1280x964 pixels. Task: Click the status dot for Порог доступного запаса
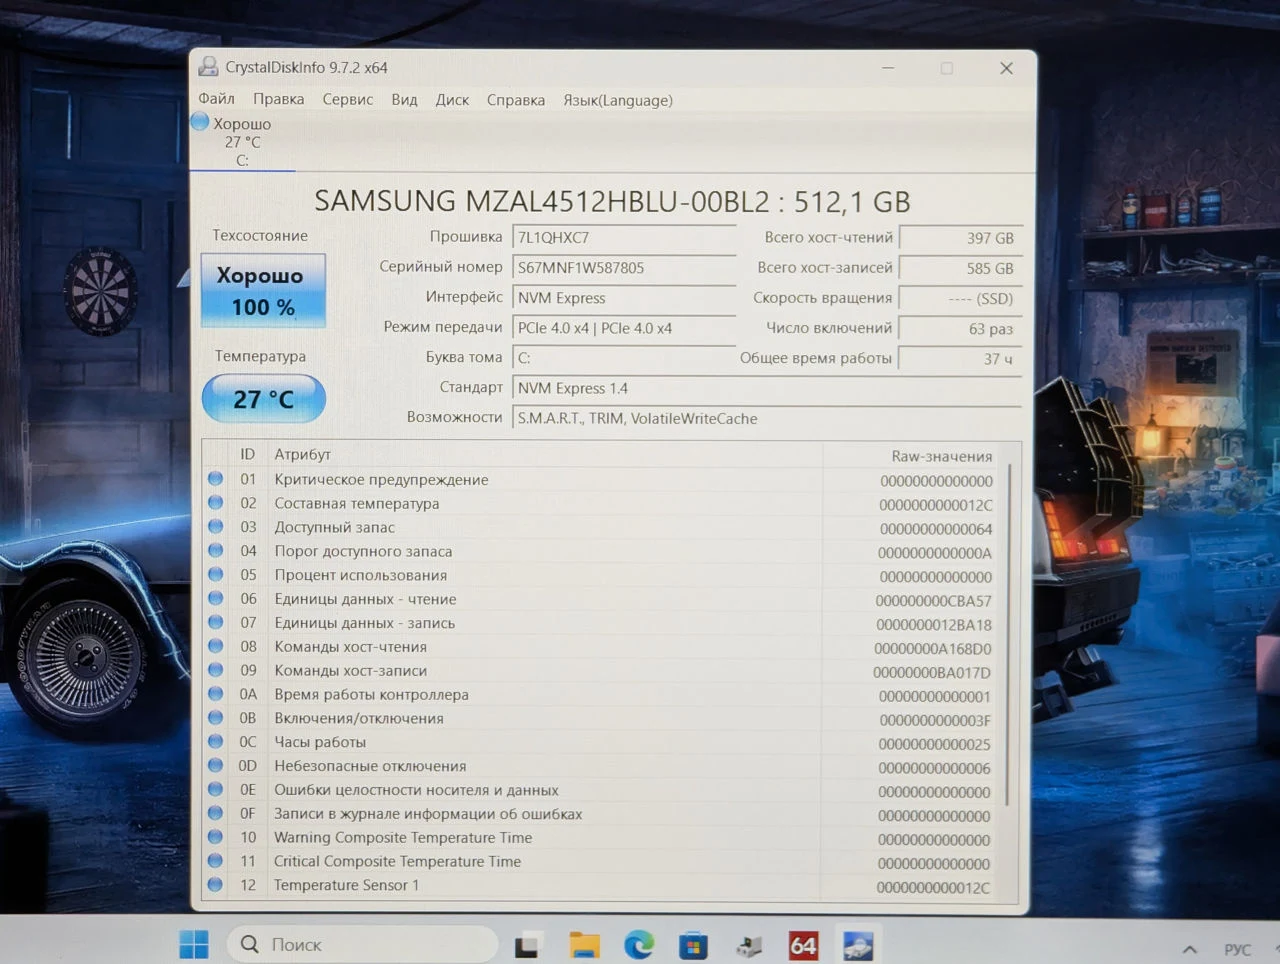tap(215, 550)
